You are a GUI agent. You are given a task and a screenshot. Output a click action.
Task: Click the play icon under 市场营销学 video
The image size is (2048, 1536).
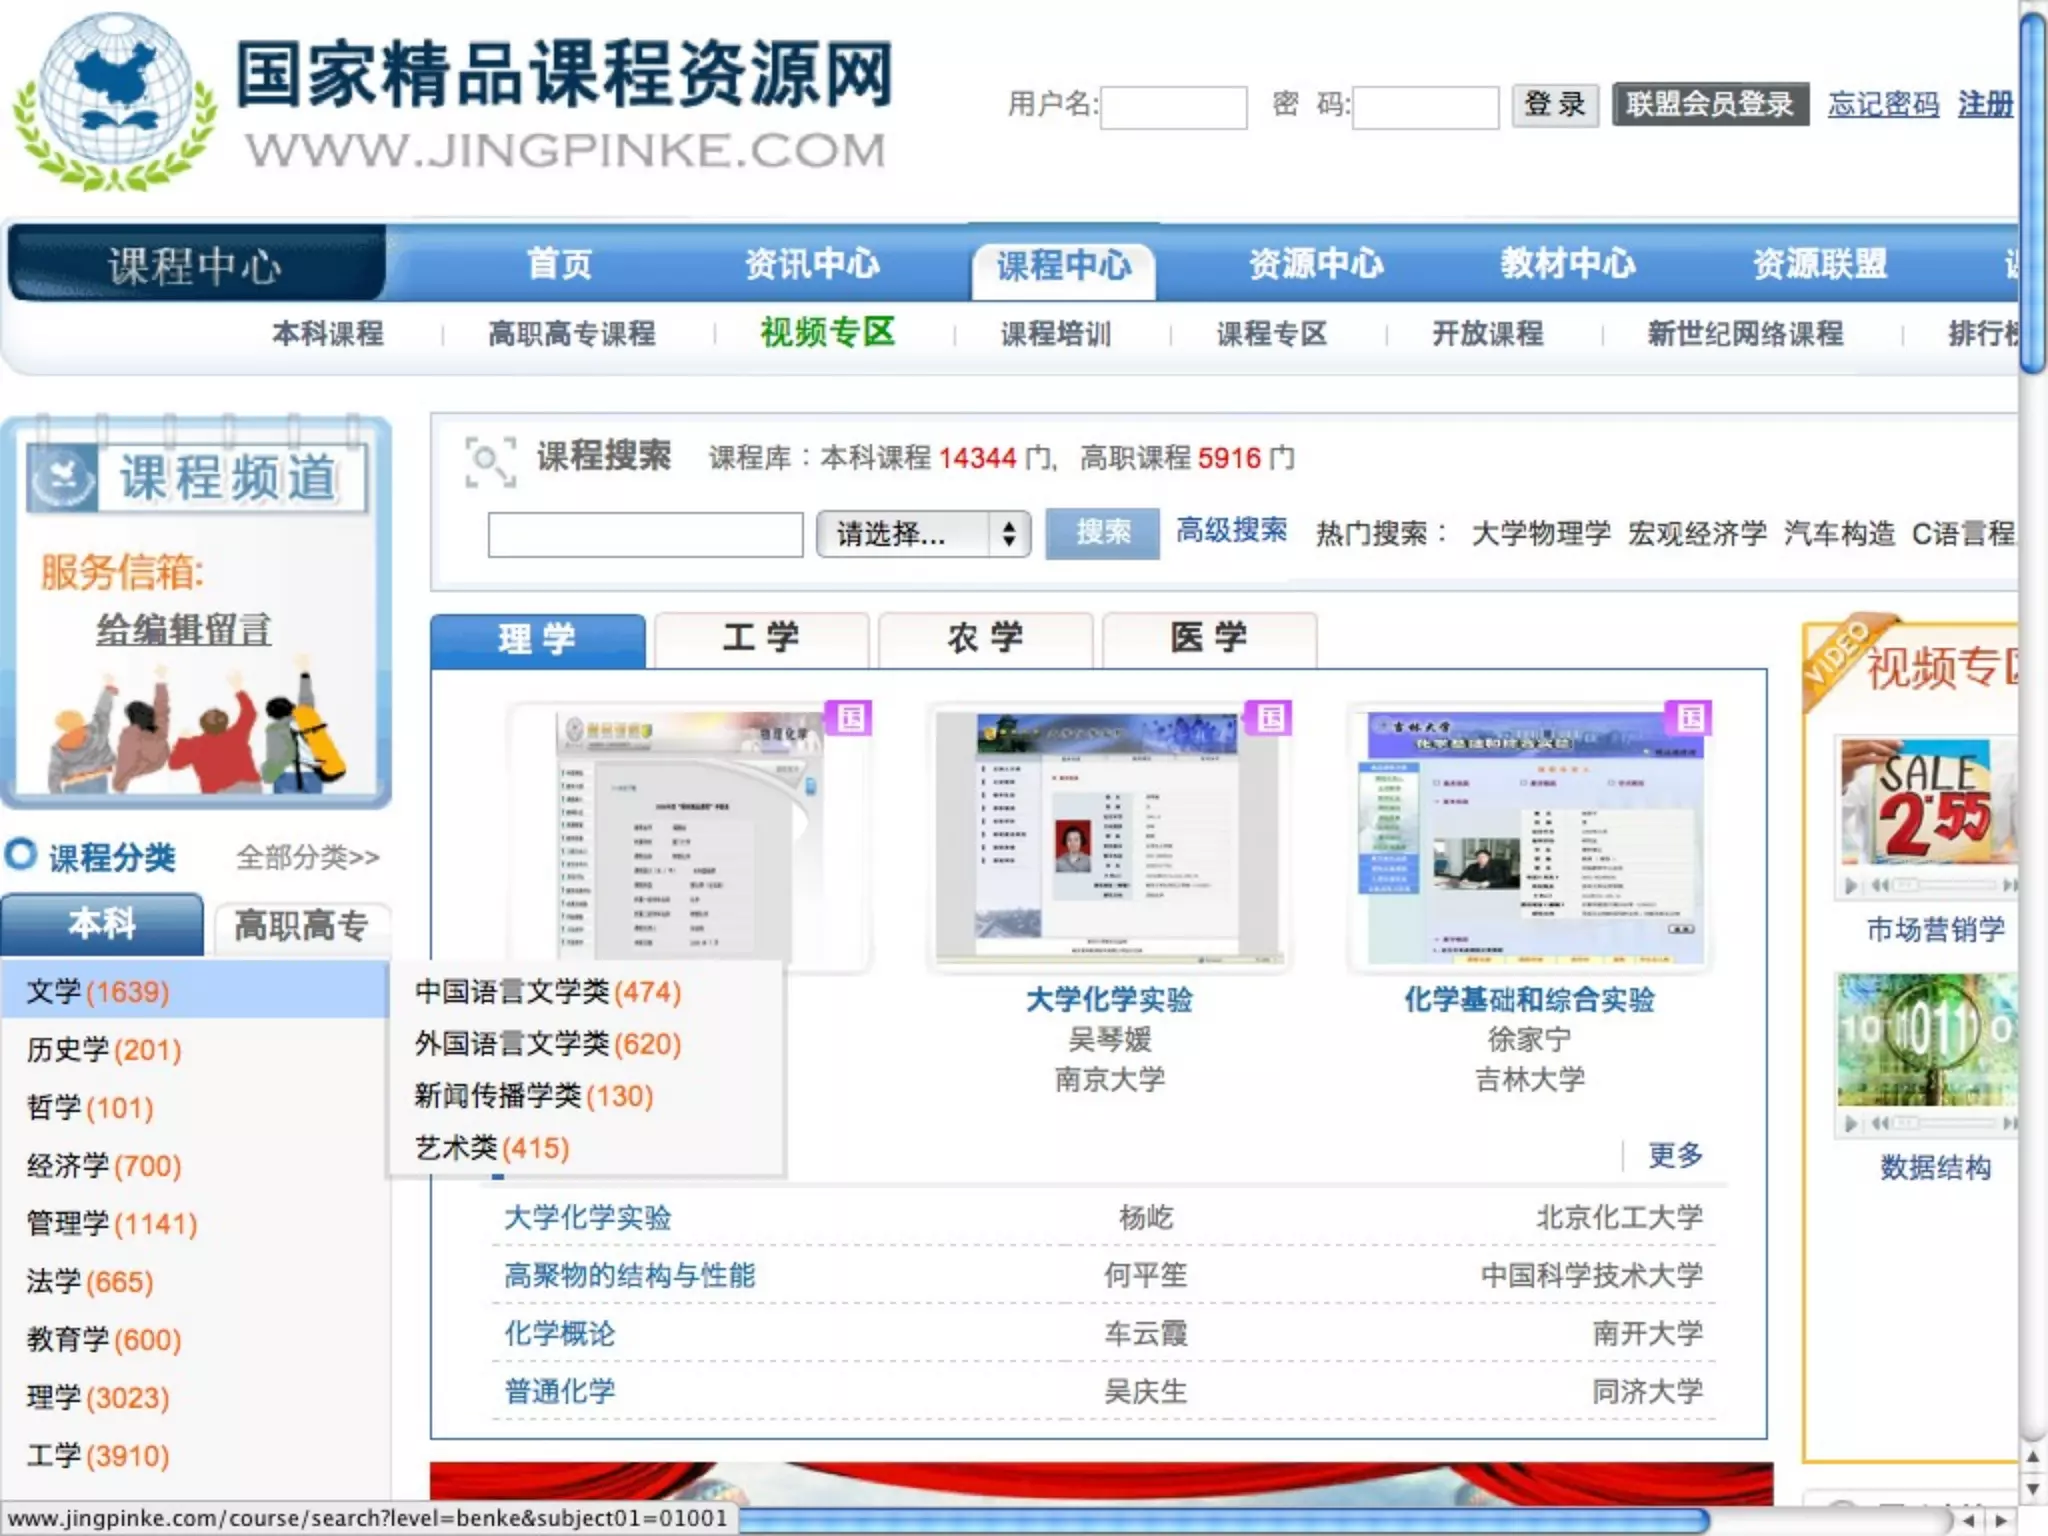pyautogui.click(x=1851, y=885)
